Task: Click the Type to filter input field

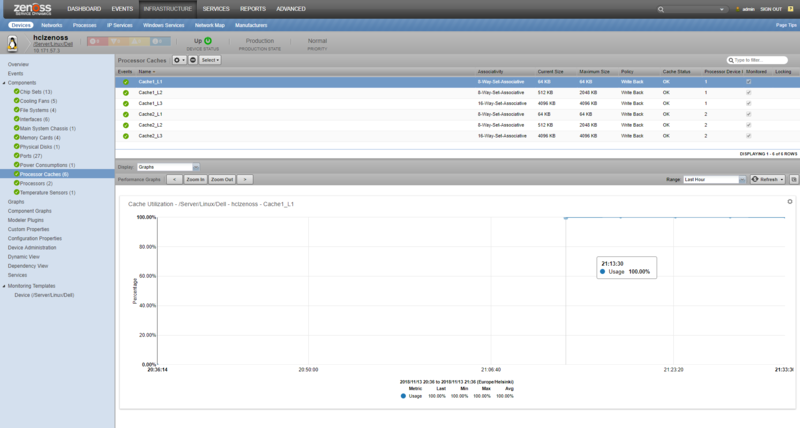Action: click(757, 60)
